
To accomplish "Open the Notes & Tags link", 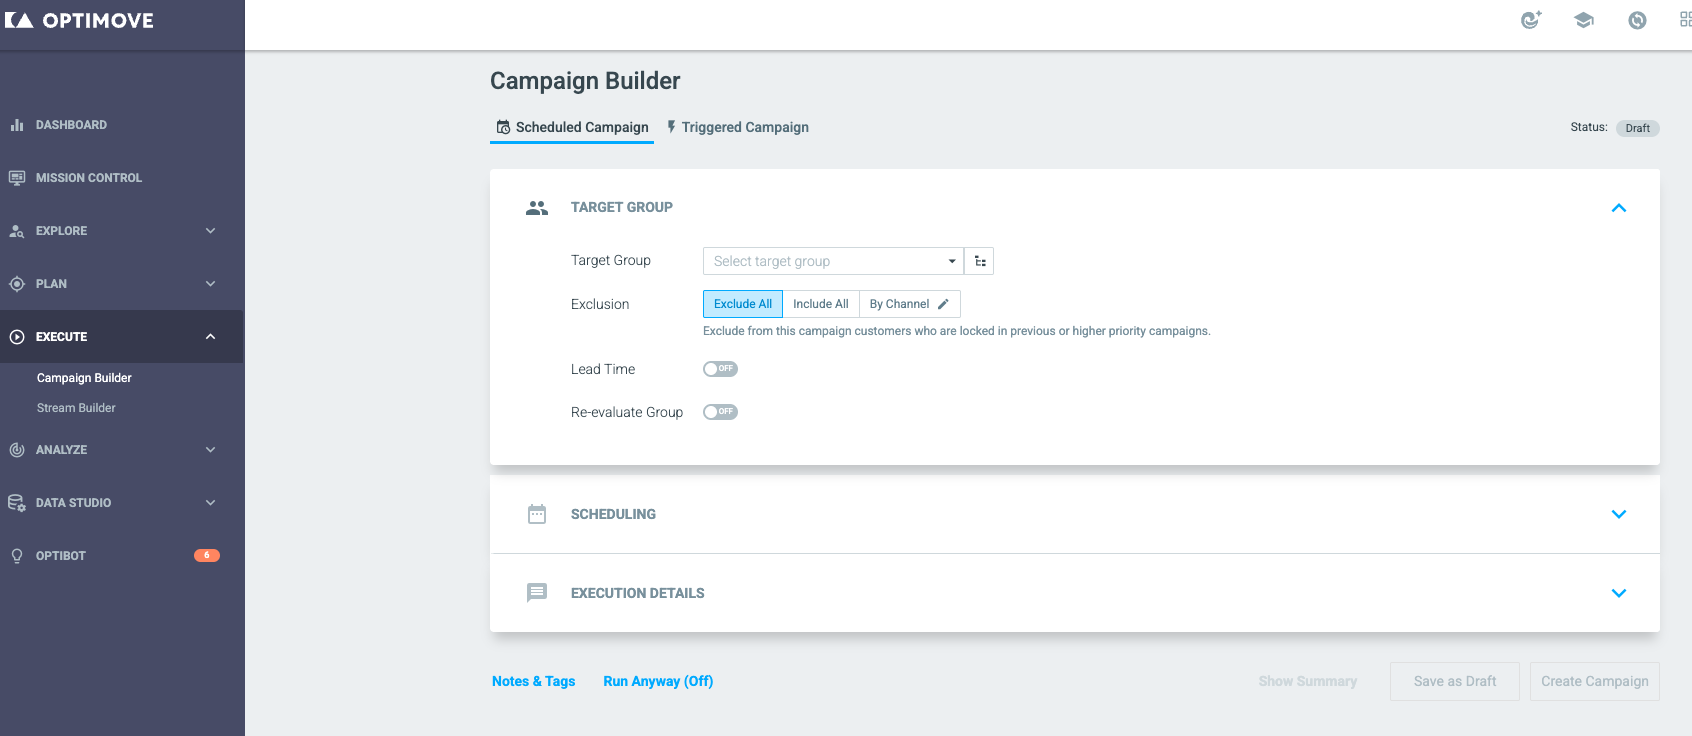I will [x=533, y=681].
